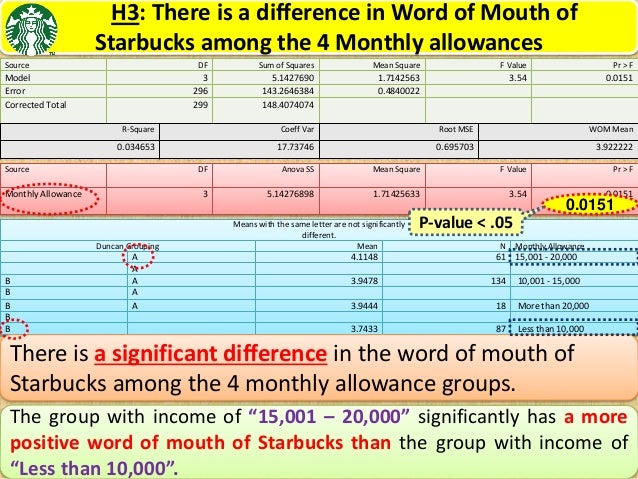Image resolution: width=638 pixels, height=479 pixels.
Task: Click the value 1.71425633
Action: click(x=396, y=194)
